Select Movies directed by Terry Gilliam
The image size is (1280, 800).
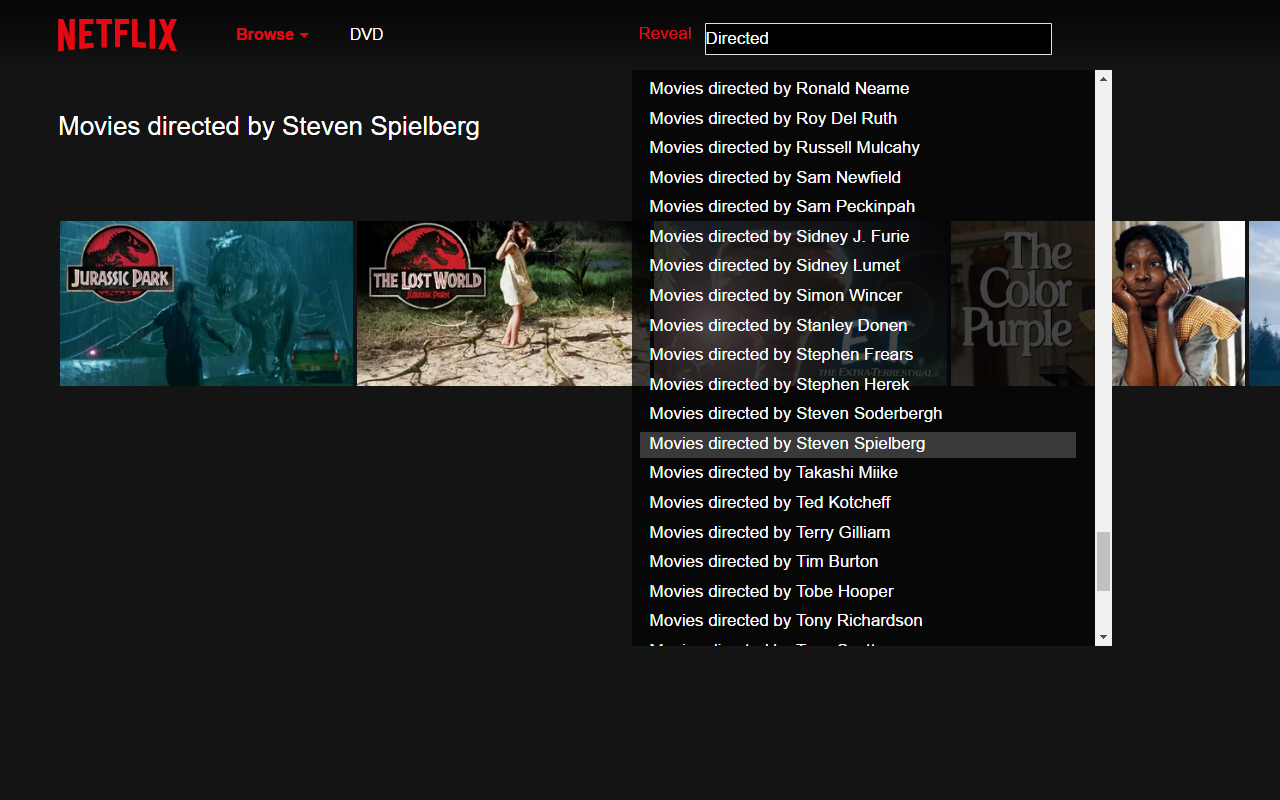click(858, 532)
